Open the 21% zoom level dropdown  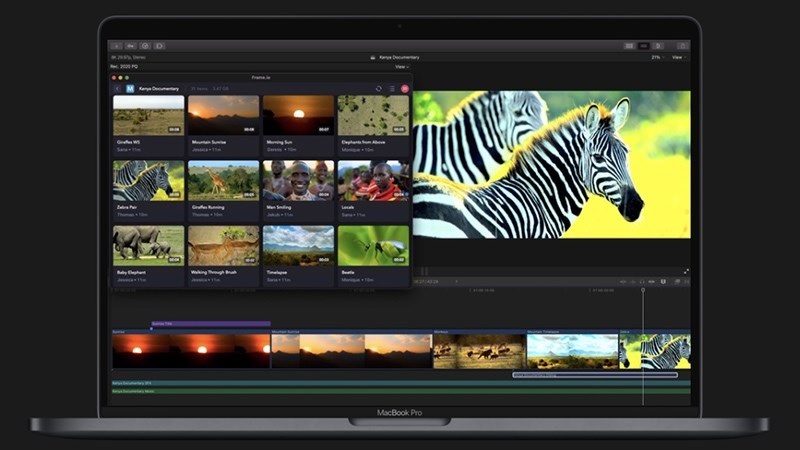pos(657,58)
